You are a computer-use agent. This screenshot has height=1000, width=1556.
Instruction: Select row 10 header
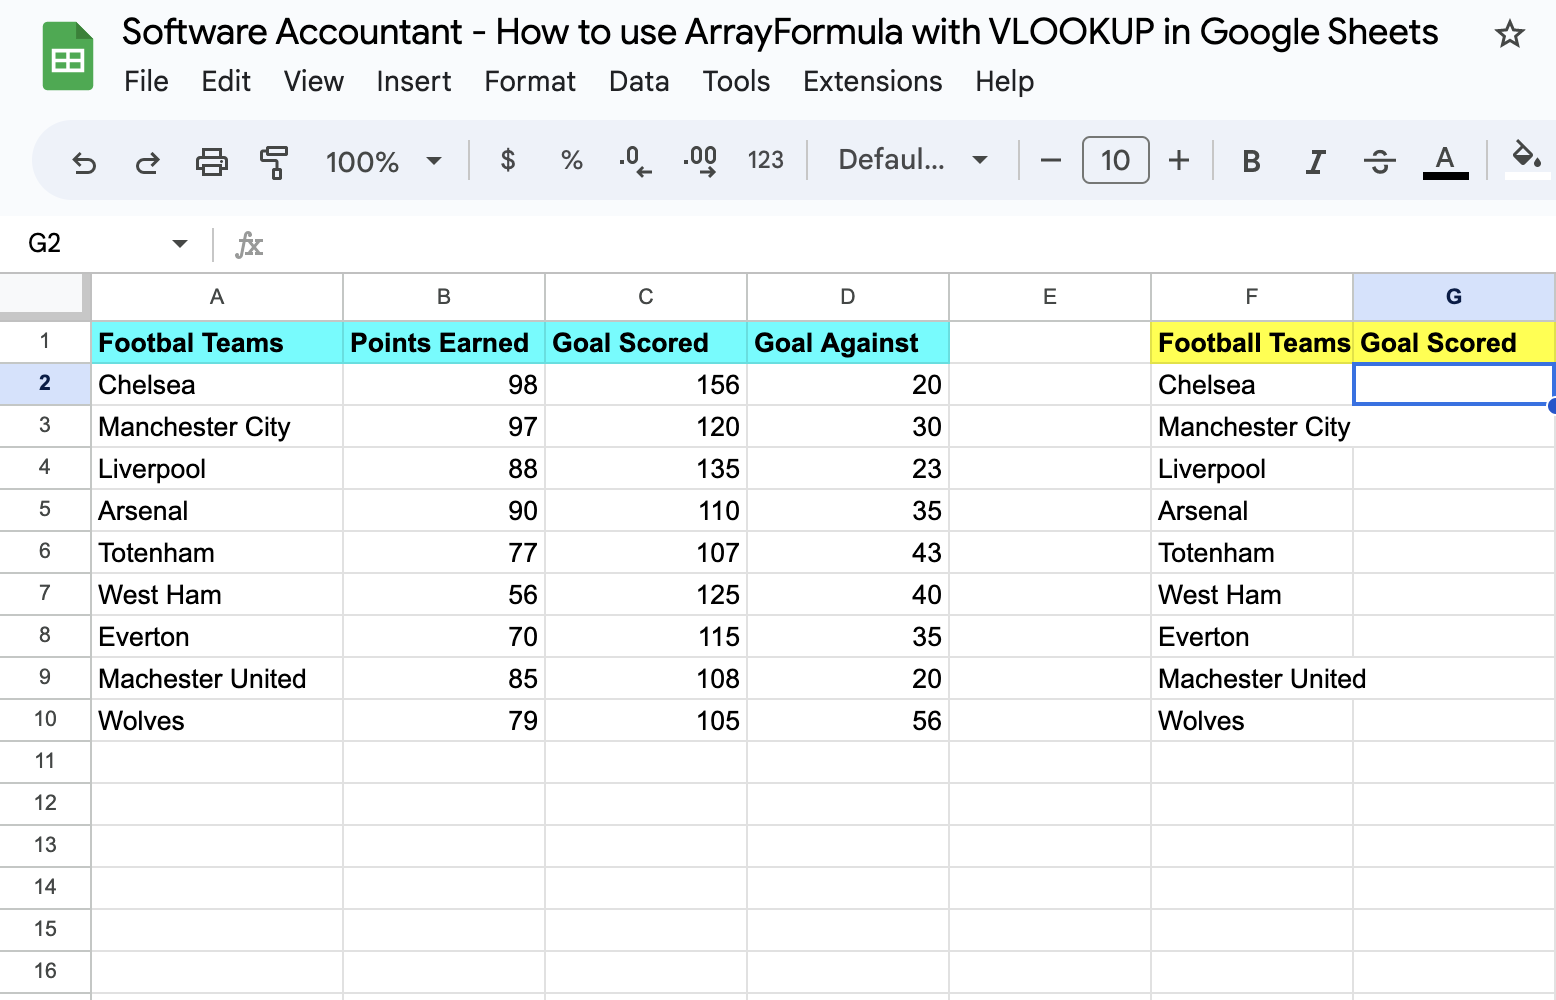45,719
